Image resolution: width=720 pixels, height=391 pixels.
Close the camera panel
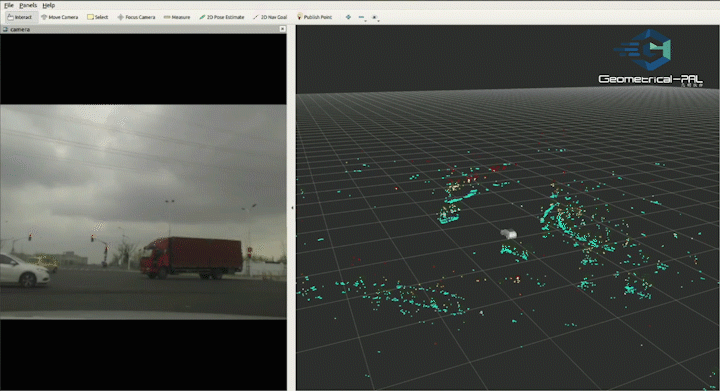(x=282, y=29)
